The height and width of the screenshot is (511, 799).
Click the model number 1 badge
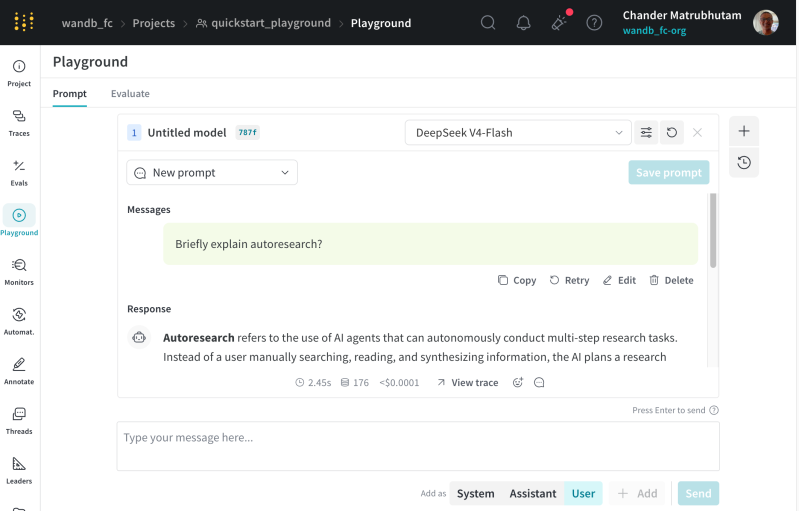(134, 133)
